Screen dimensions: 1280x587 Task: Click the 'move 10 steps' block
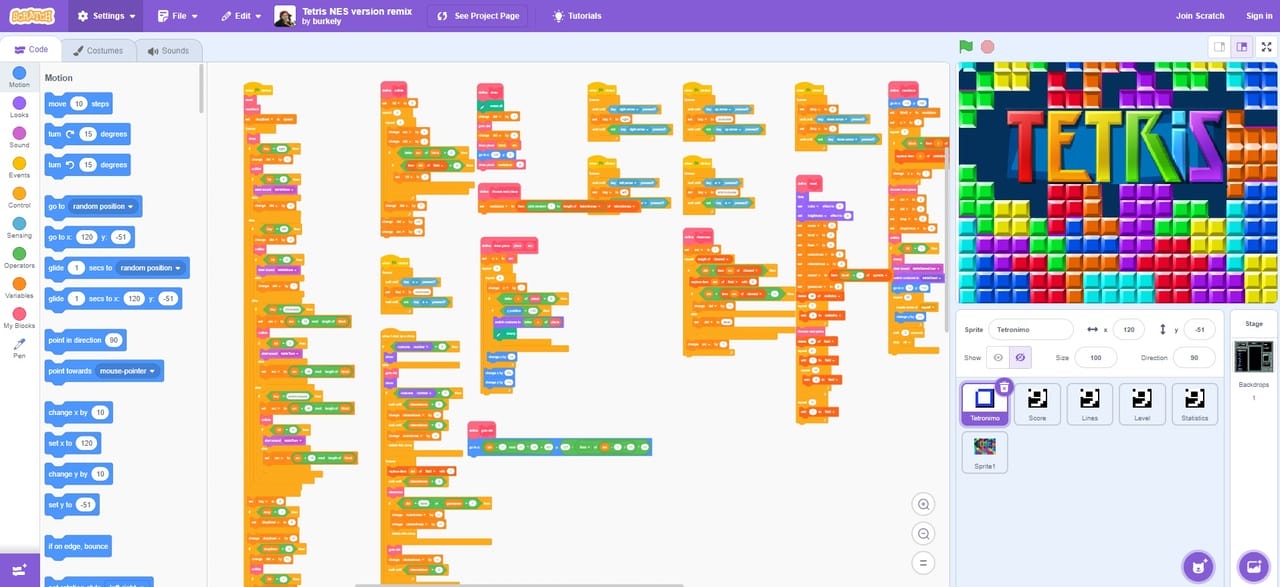tap(78, 103)
